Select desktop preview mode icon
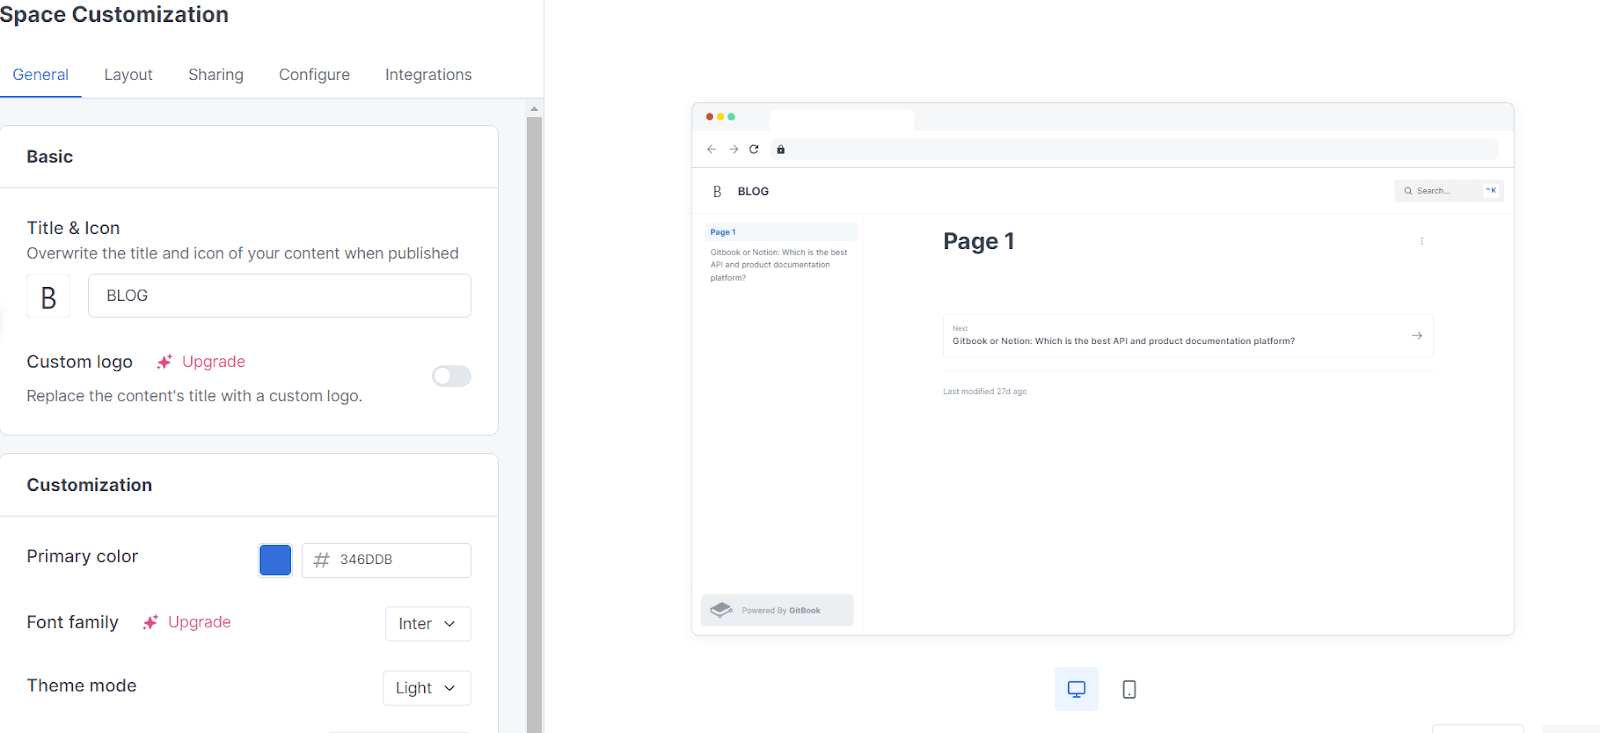Image resolution: width=1600 pixels, height=733 pixels. click(1076, 689)
